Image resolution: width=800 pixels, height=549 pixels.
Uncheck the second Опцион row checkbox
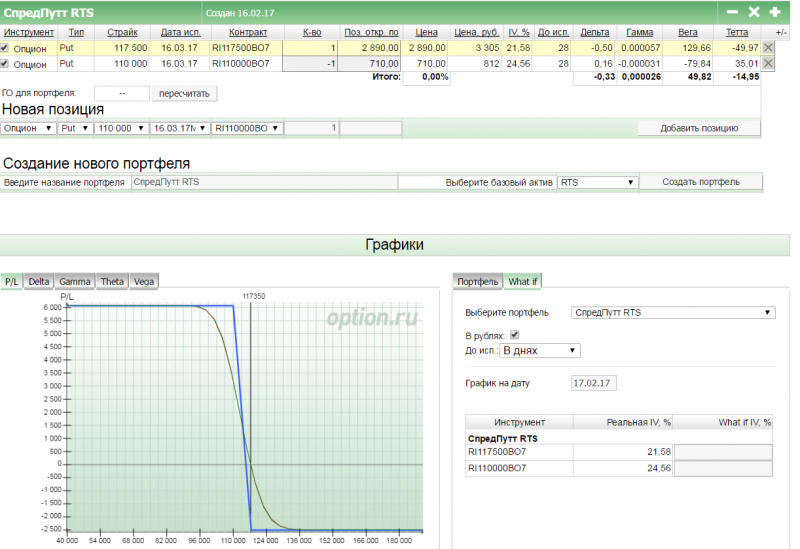(5, 64)
